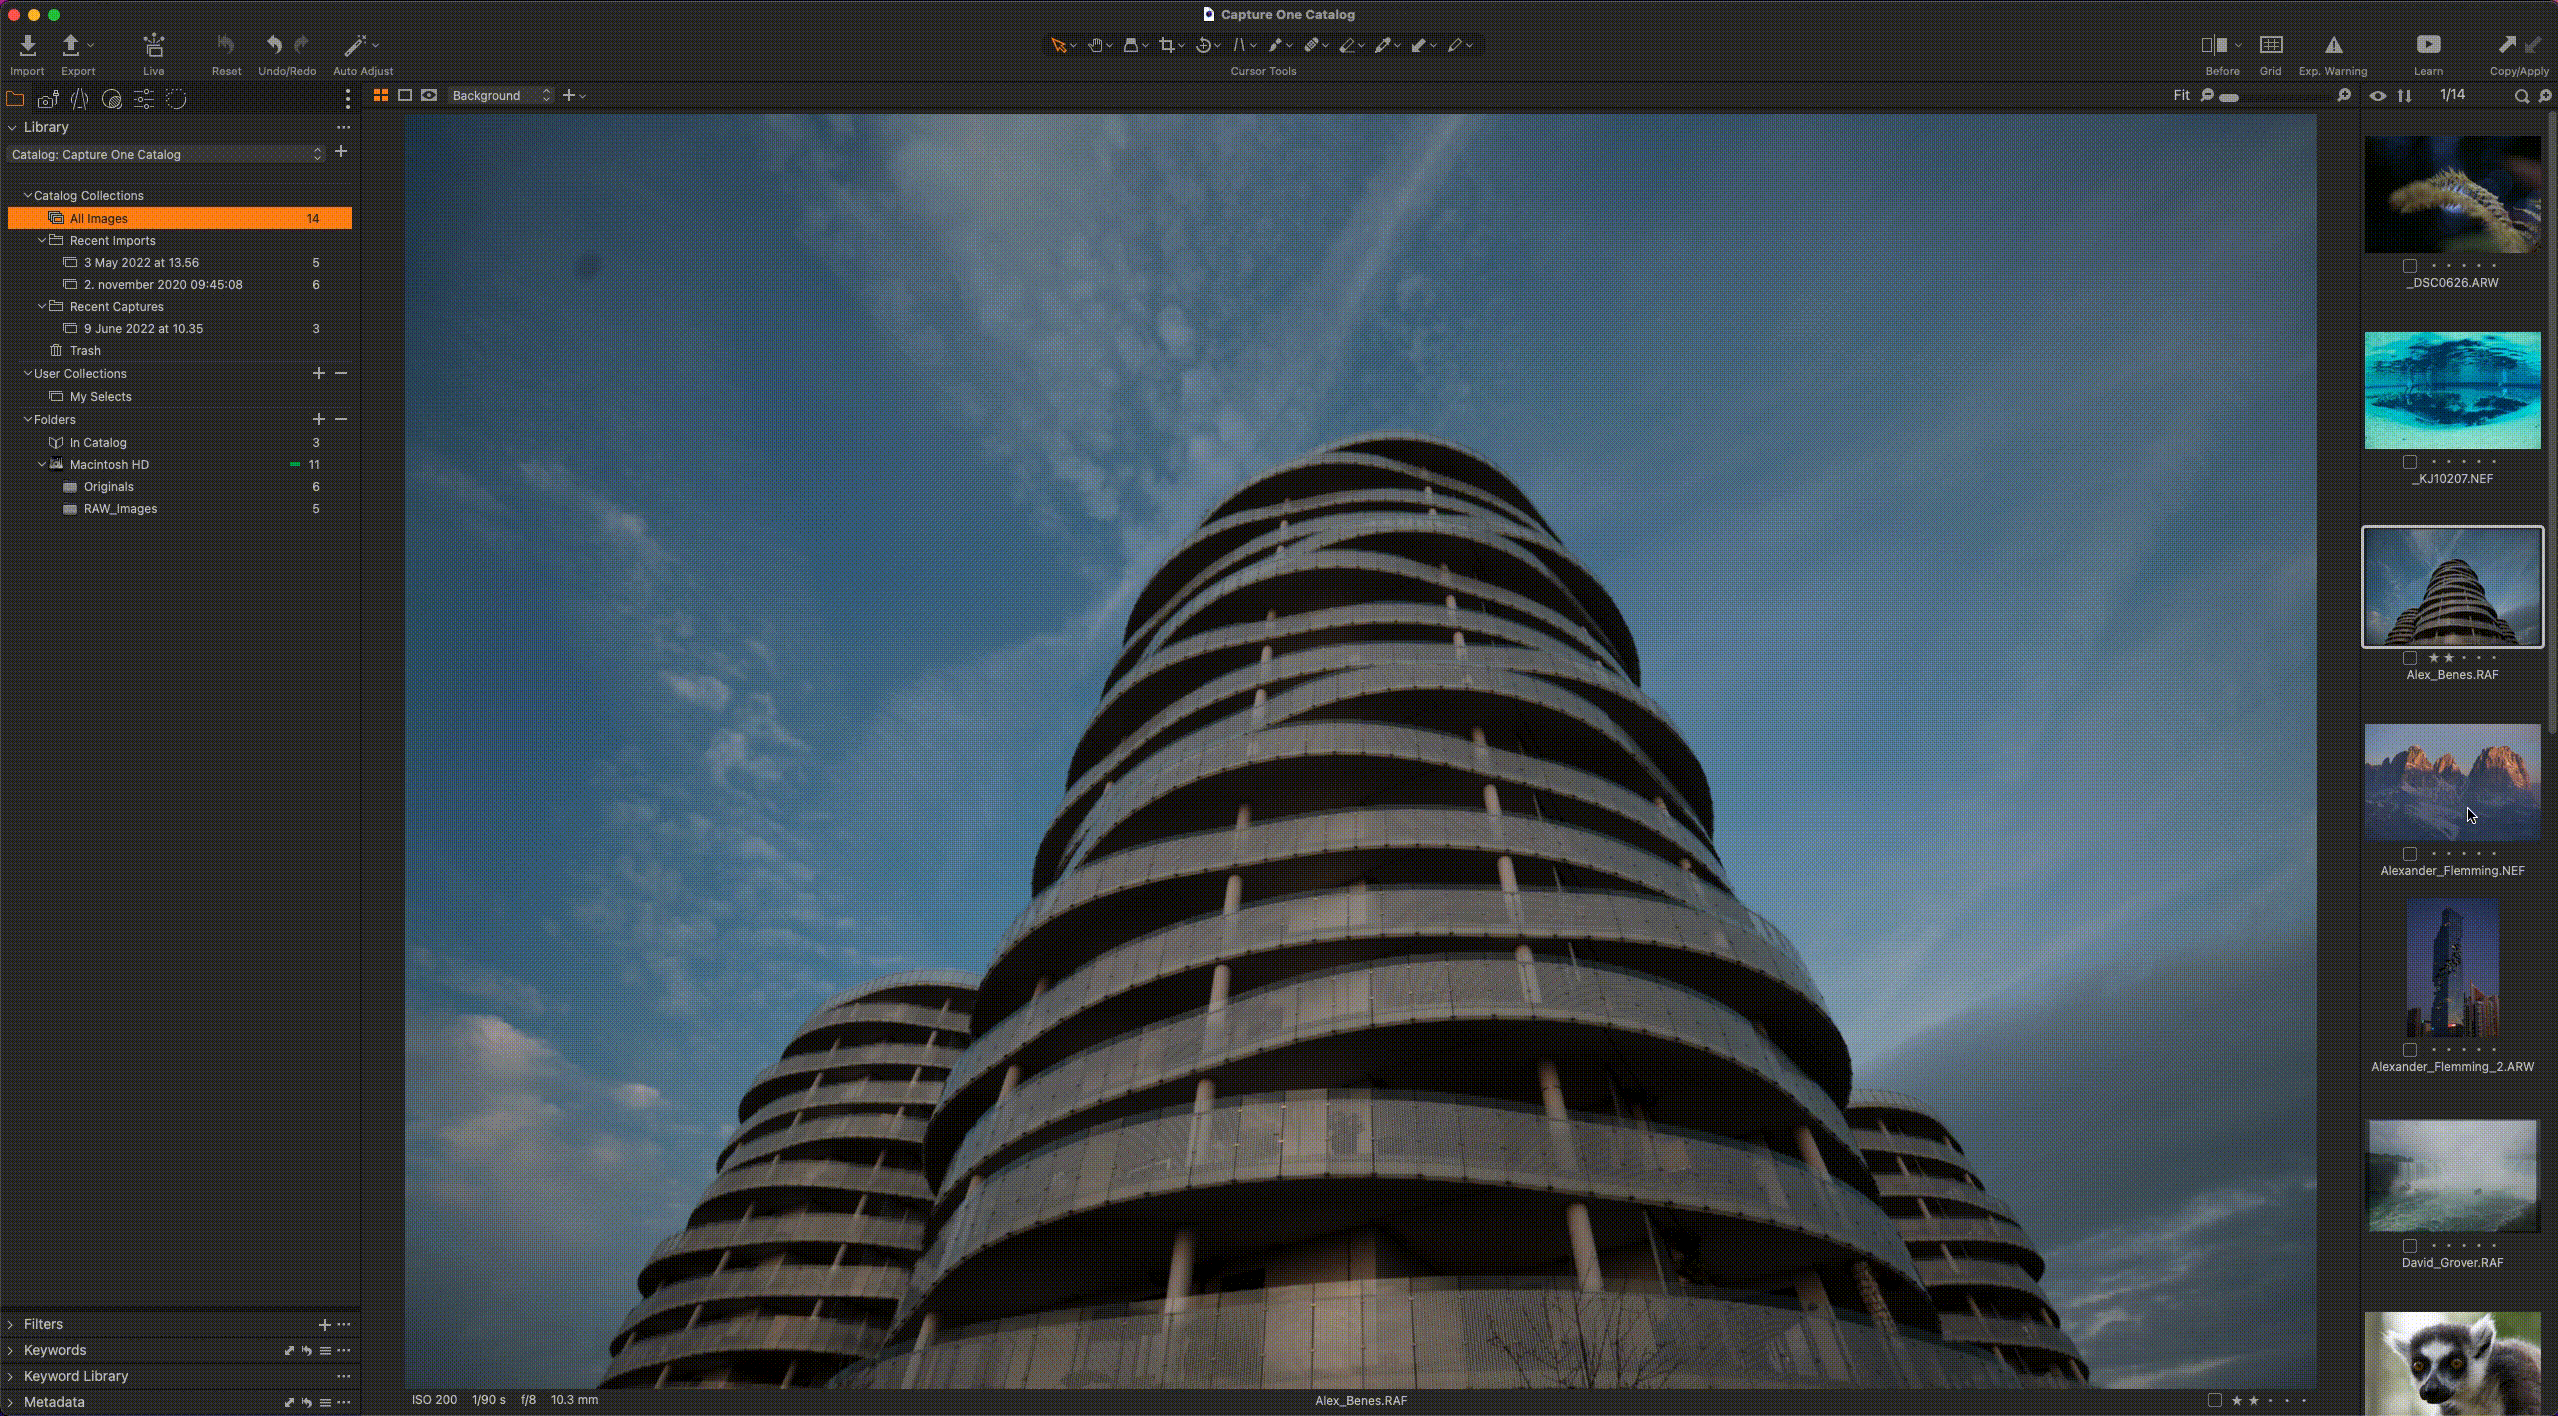The image size is (2558, 1416).
Task: Click the browser zoom-in magnifier icon
Action: (x=2545, y=96)
